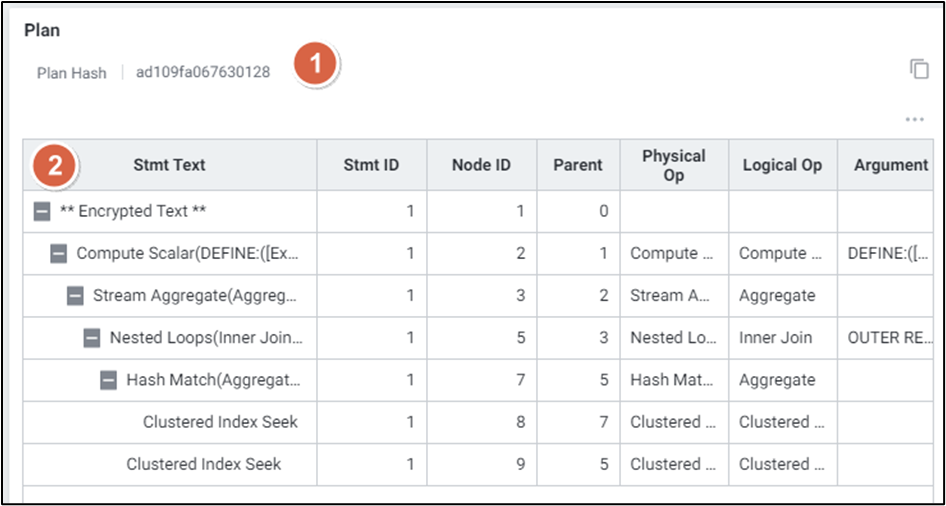Click the Logical Op column header
The image size is (946, 506).
point(782,165)
